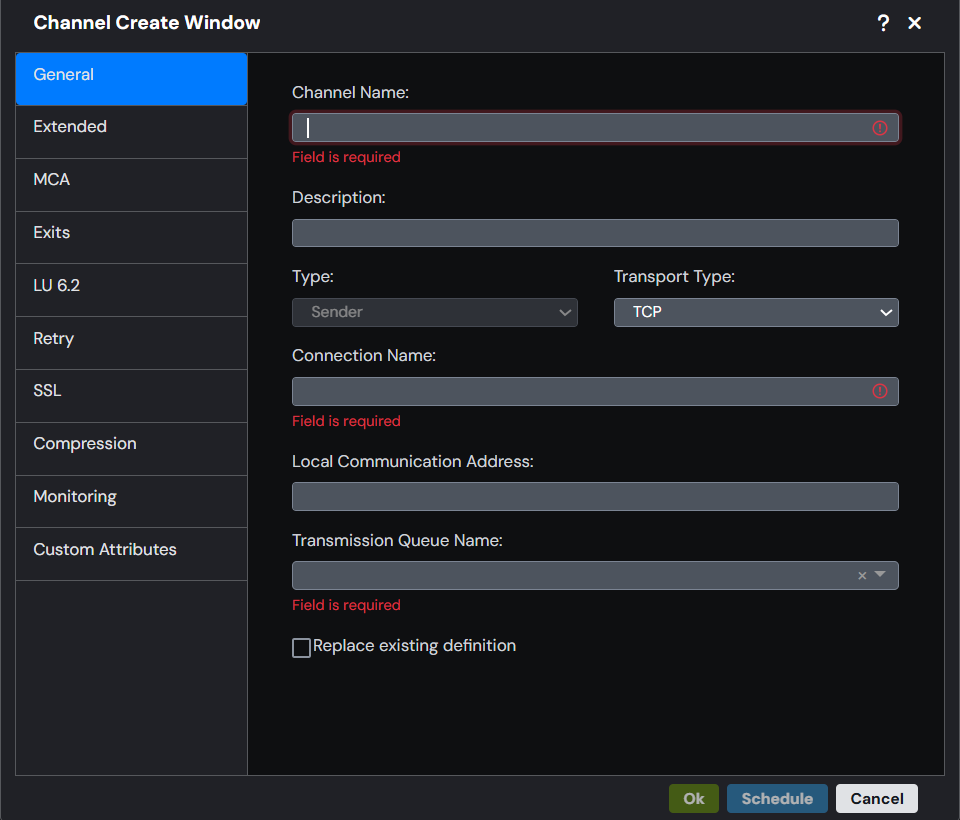This screenshot has width=960, height=820.
Task: Open the LU 6.2 tab
Action: [132, 290]
